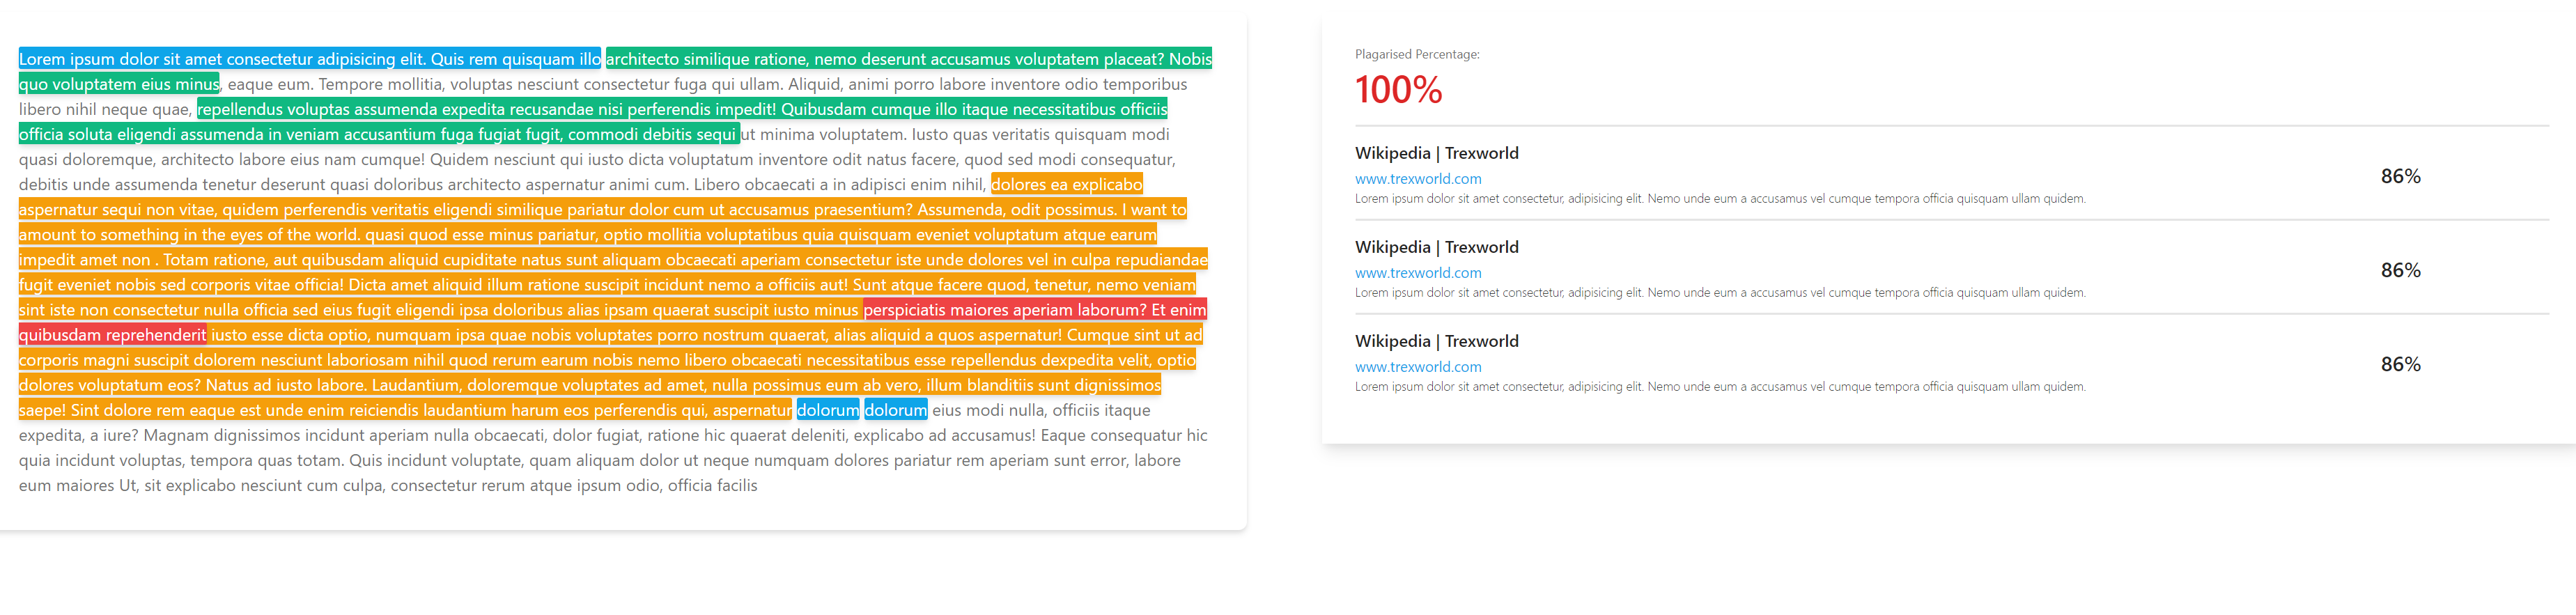Image resolution: width=2576 pixels, height=615 pixels.
Task: Click the second result's 86% score
Action: point(2400,270)
